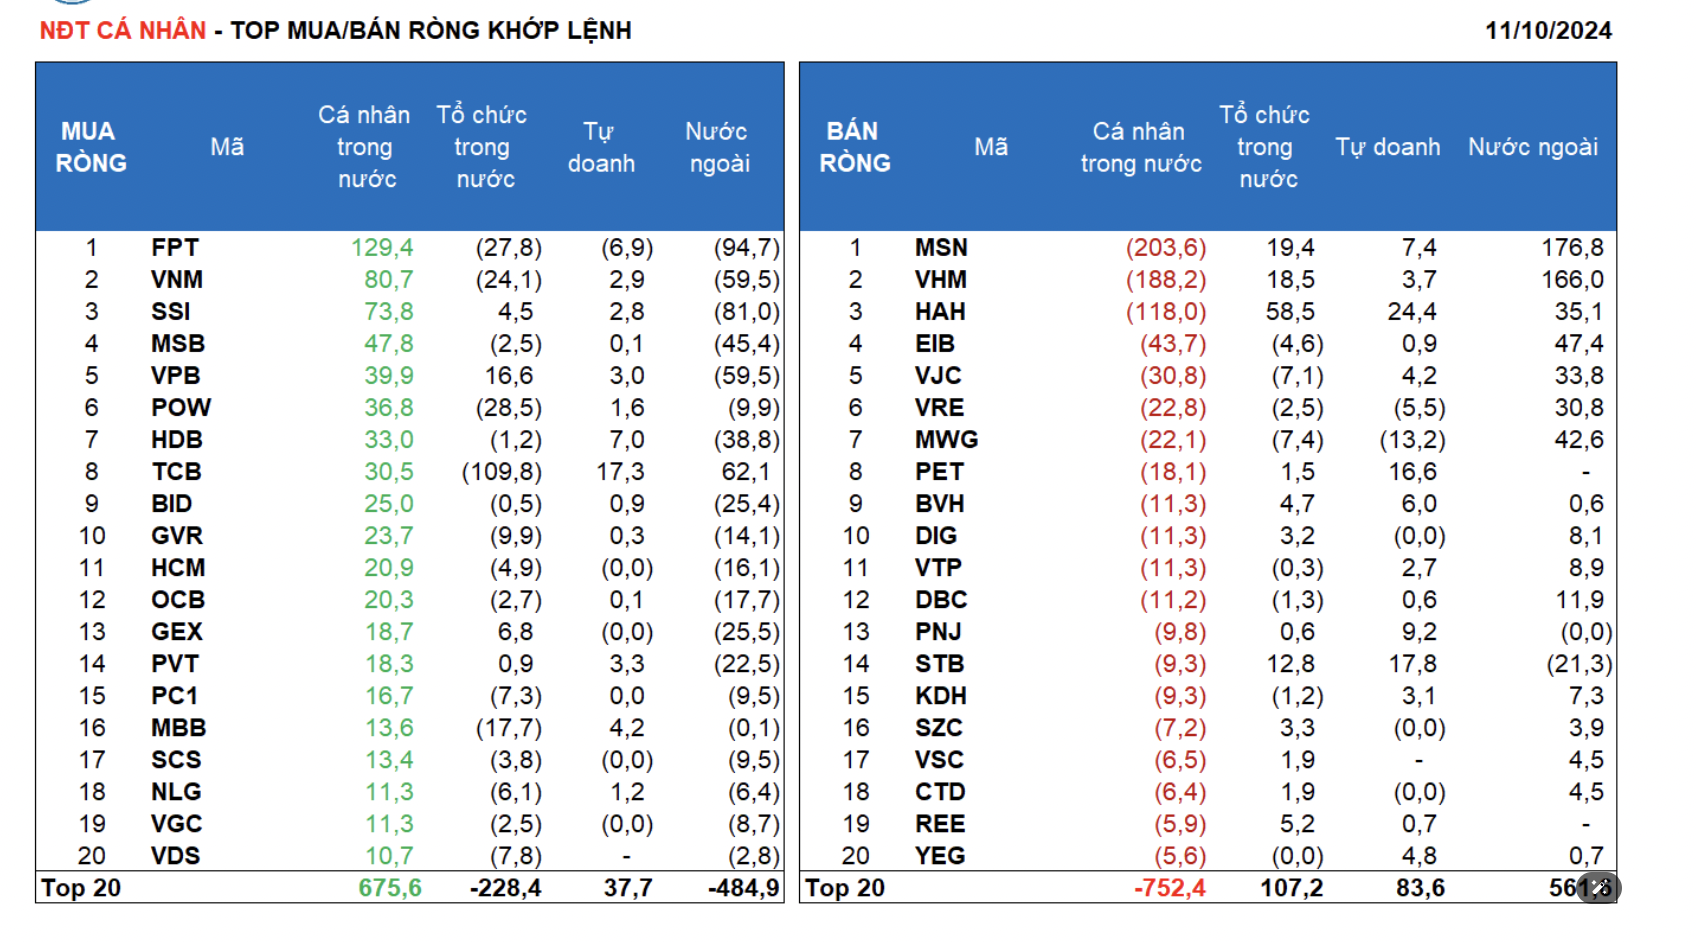The image size is (1696, 942).
Task: Select the HAH stock code
Action: coord(939,311)
